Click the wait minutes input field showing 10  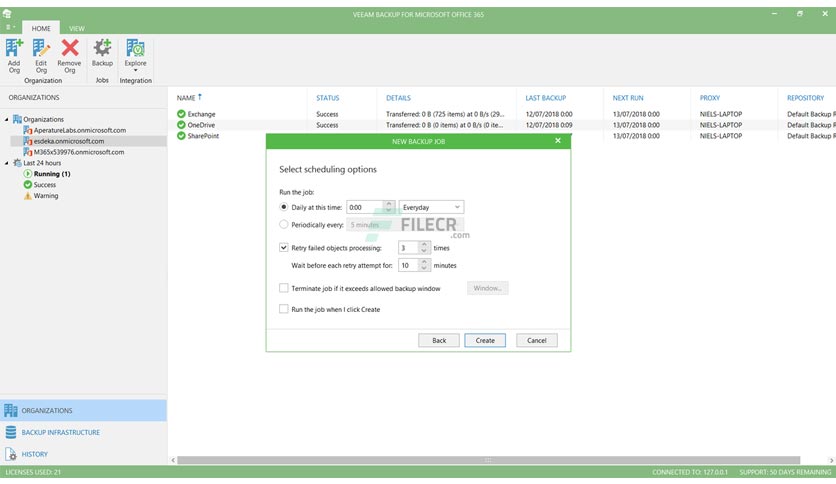pos(408,265)
